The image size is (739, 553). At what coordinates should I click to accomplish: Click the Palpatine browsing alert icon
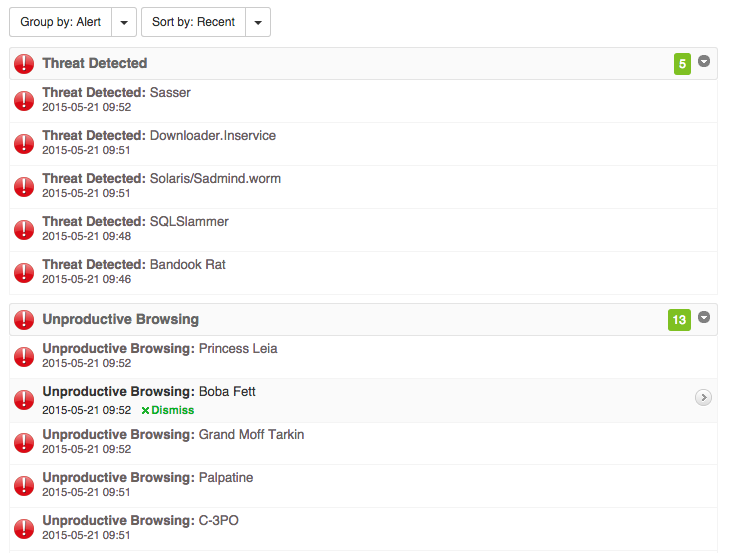point(24,486)
